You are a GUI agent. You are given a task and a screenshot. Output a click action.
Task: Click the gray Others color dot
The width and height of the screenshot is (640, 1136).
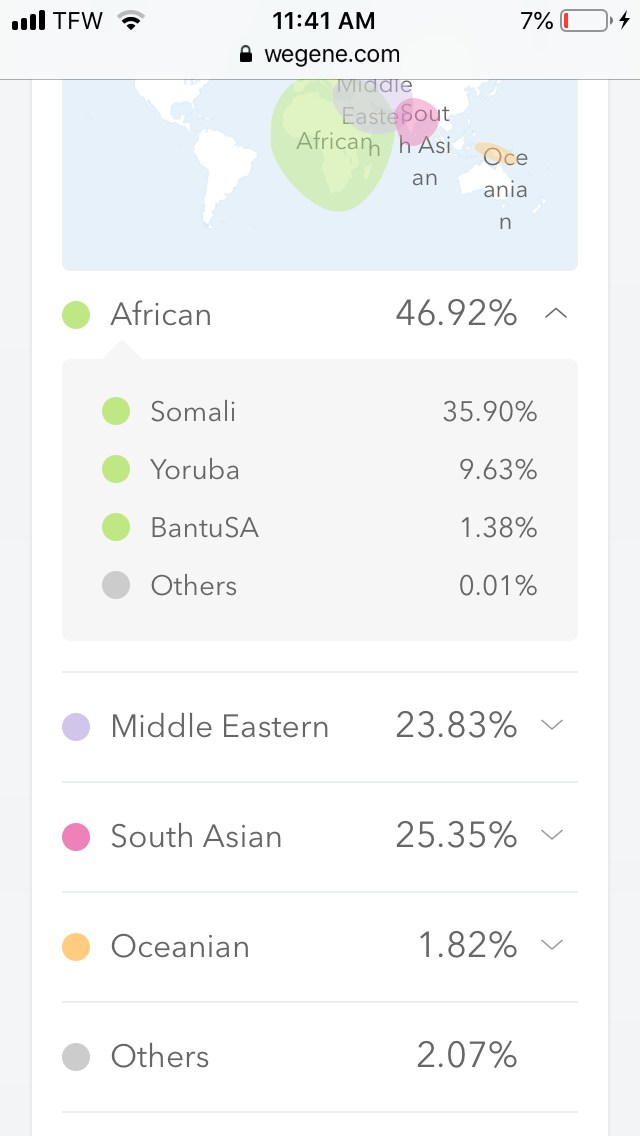[x=76, y=1057]
